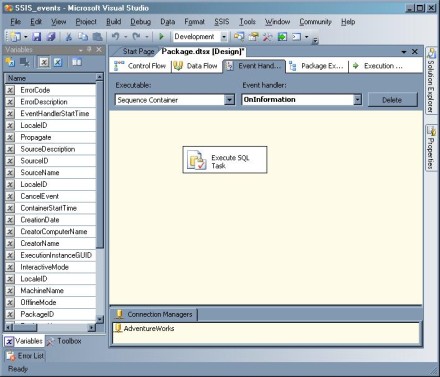The height and width of the screenshot is (377, 440).
Task: Switch to Execution Results tab
Action: pyautogui.click(x=378, y=66)
